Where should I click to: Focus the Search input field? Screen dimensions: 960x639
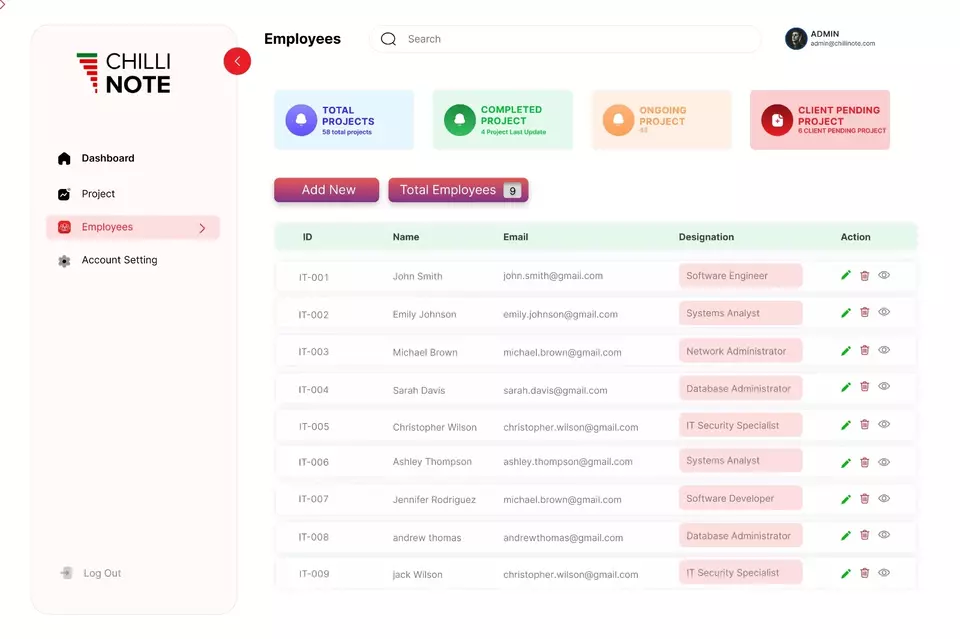[570, 39]
